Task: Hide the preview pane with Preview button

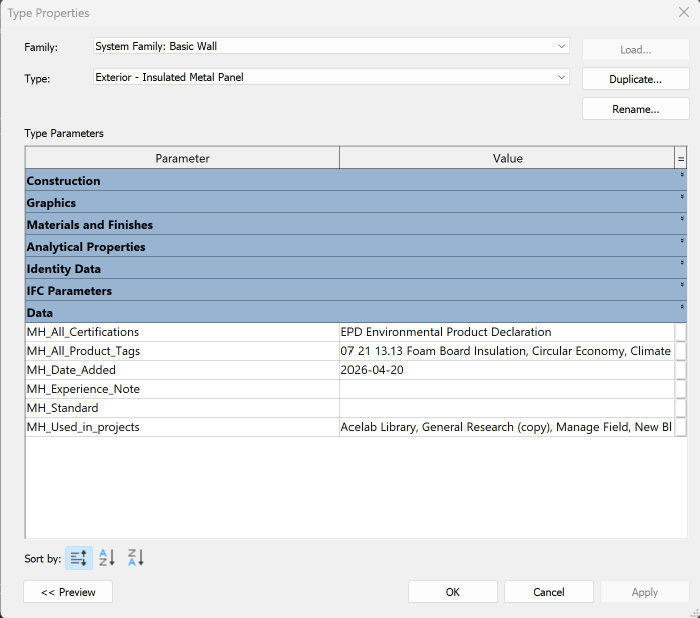Action: click(x=68, y=592)
